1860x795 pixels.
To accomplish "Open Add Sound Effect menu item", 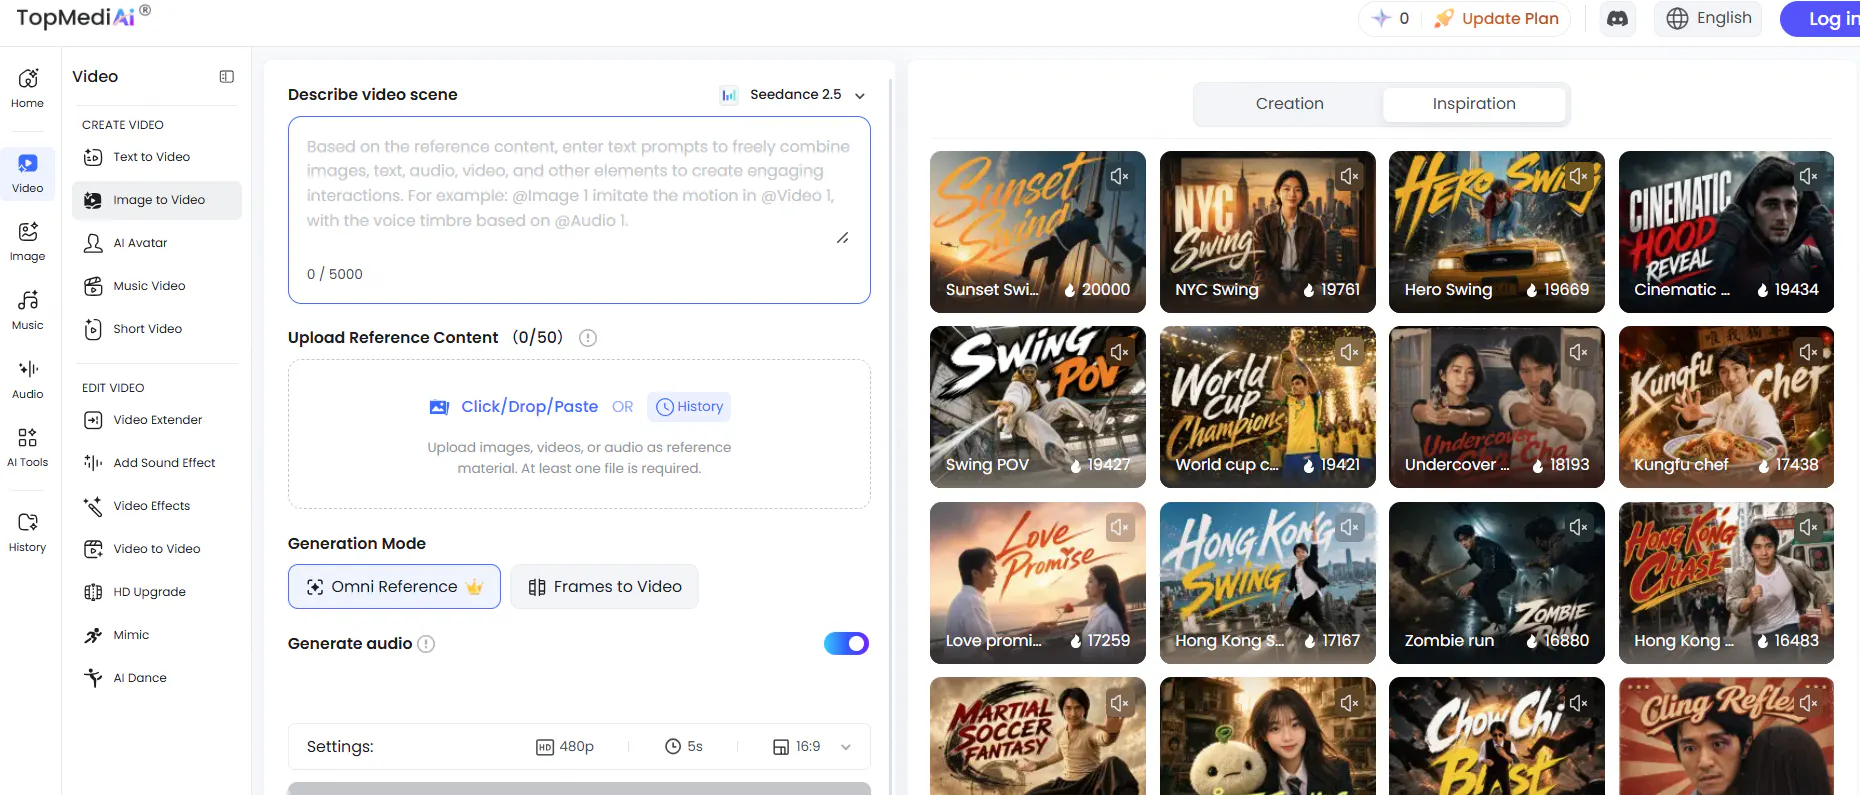I will tap(157, 463).
